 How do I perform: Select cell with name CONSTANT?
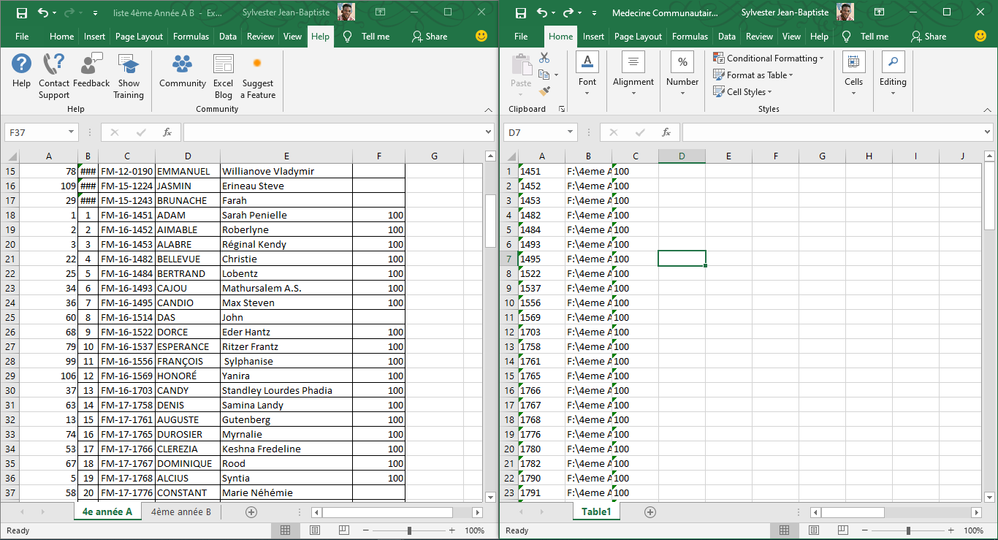(x=188, y=492)
